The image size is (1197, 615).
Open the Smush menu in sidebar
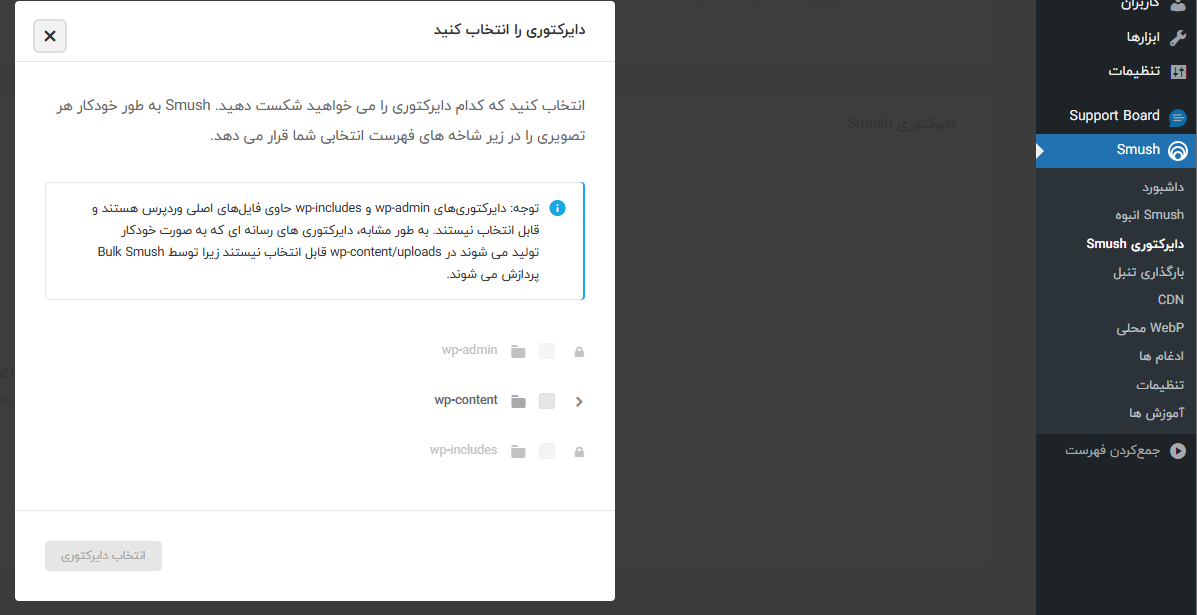coord(1116,150)
